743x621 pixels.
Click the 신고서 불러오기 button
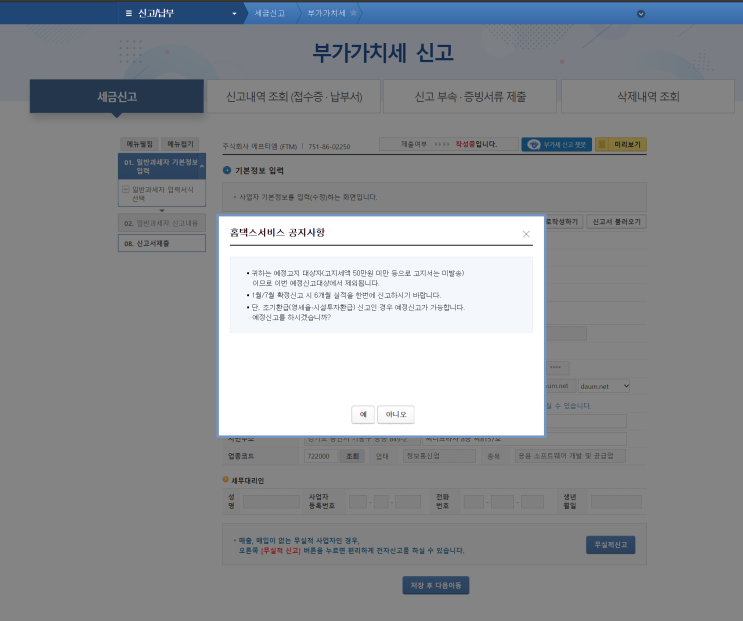pos(616,222)
